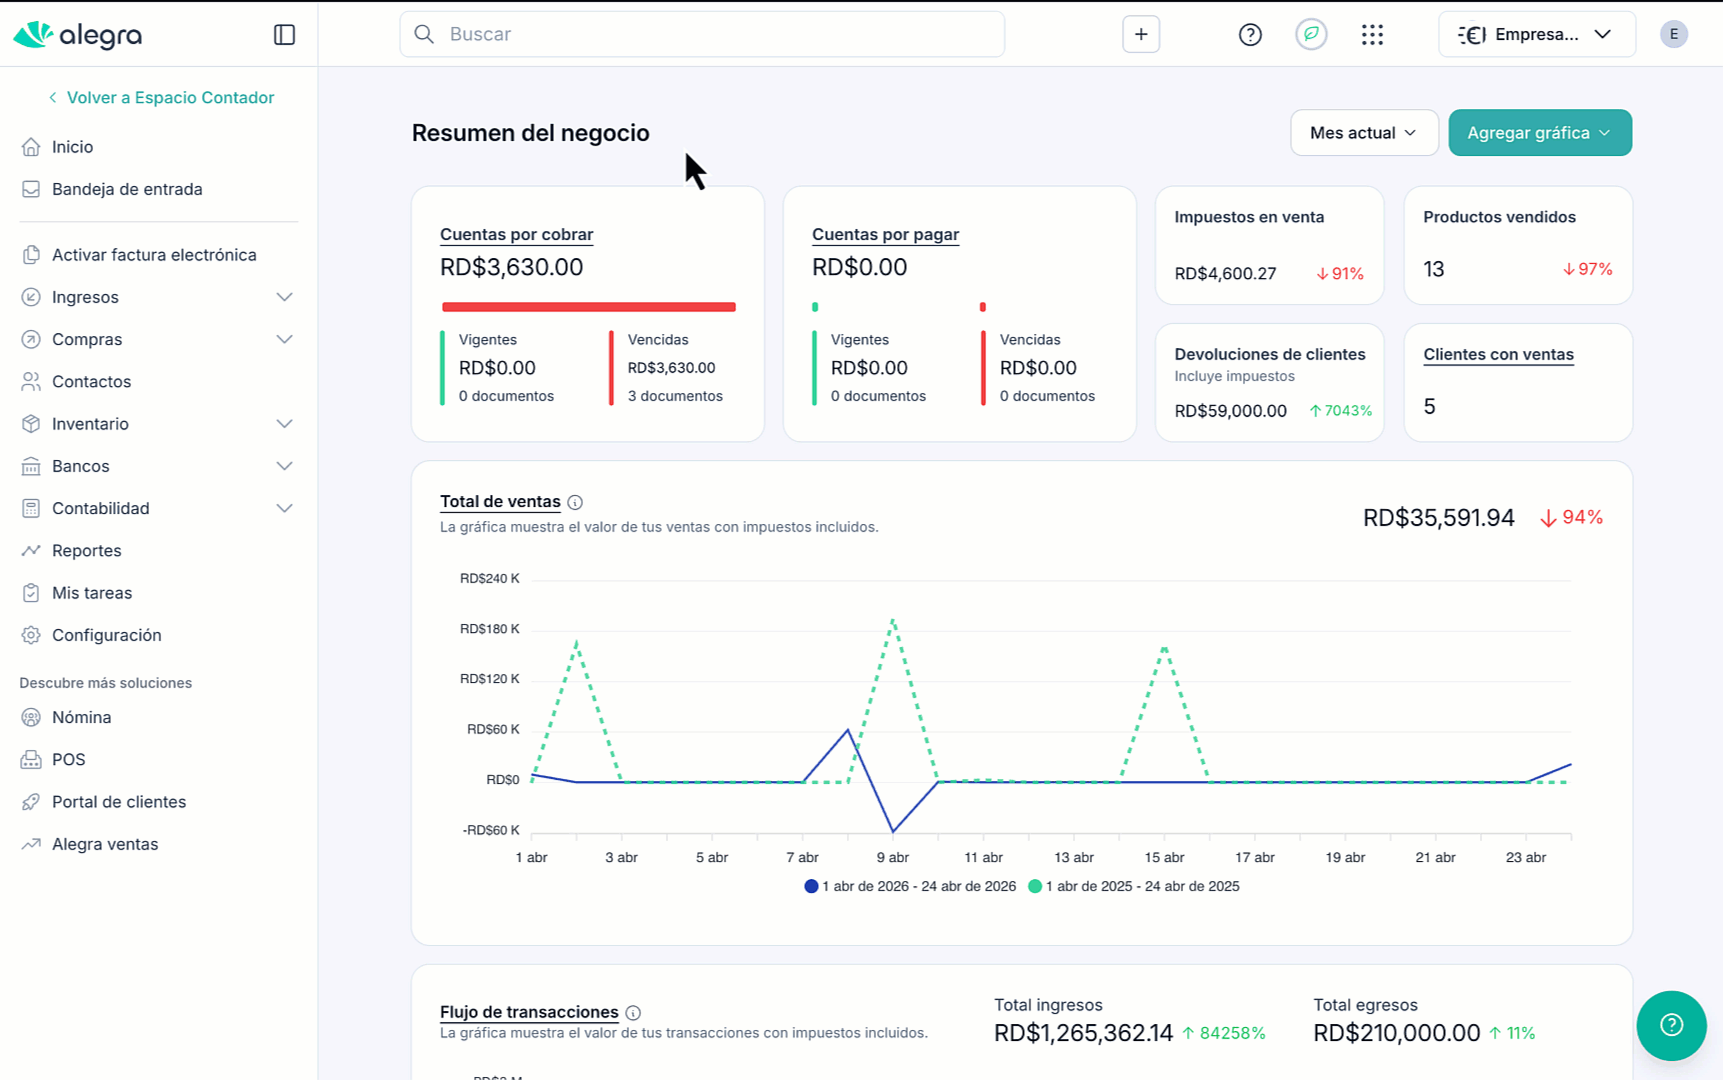Viewport: 1723px width, 1080px height.
Task: Click the plus quick-create icon
Action: [x=1141, y=34]
